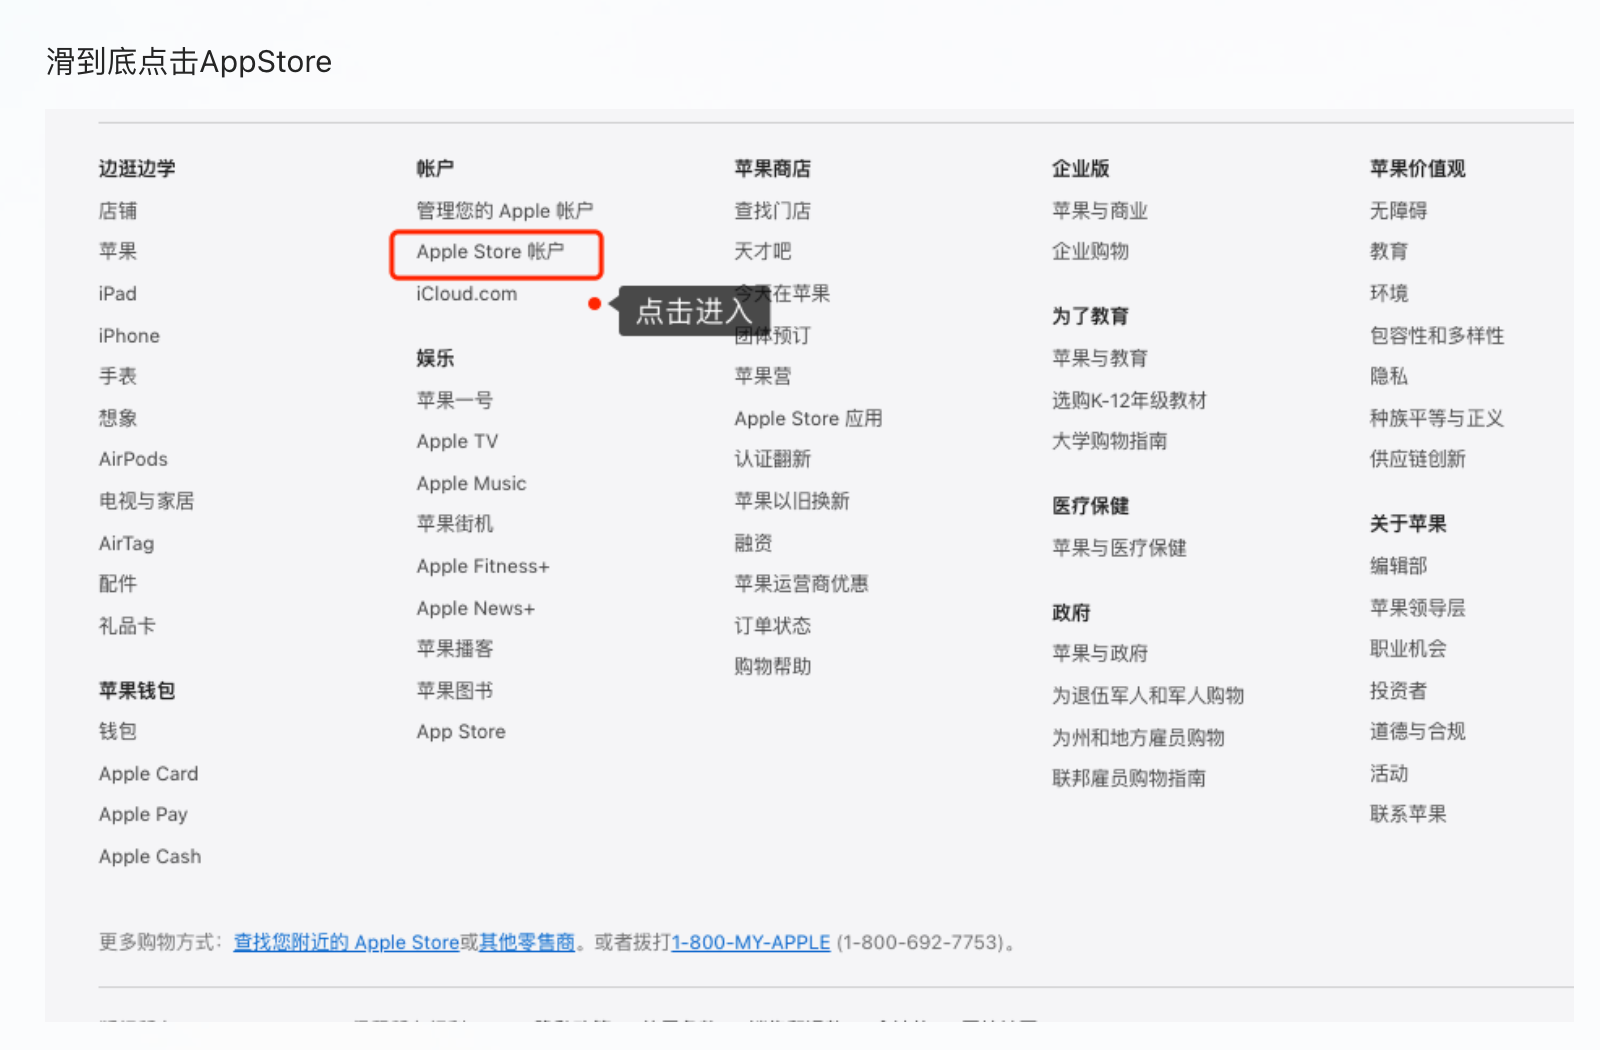
Task: Open 电视与家居 link
Action: [147, 501]
